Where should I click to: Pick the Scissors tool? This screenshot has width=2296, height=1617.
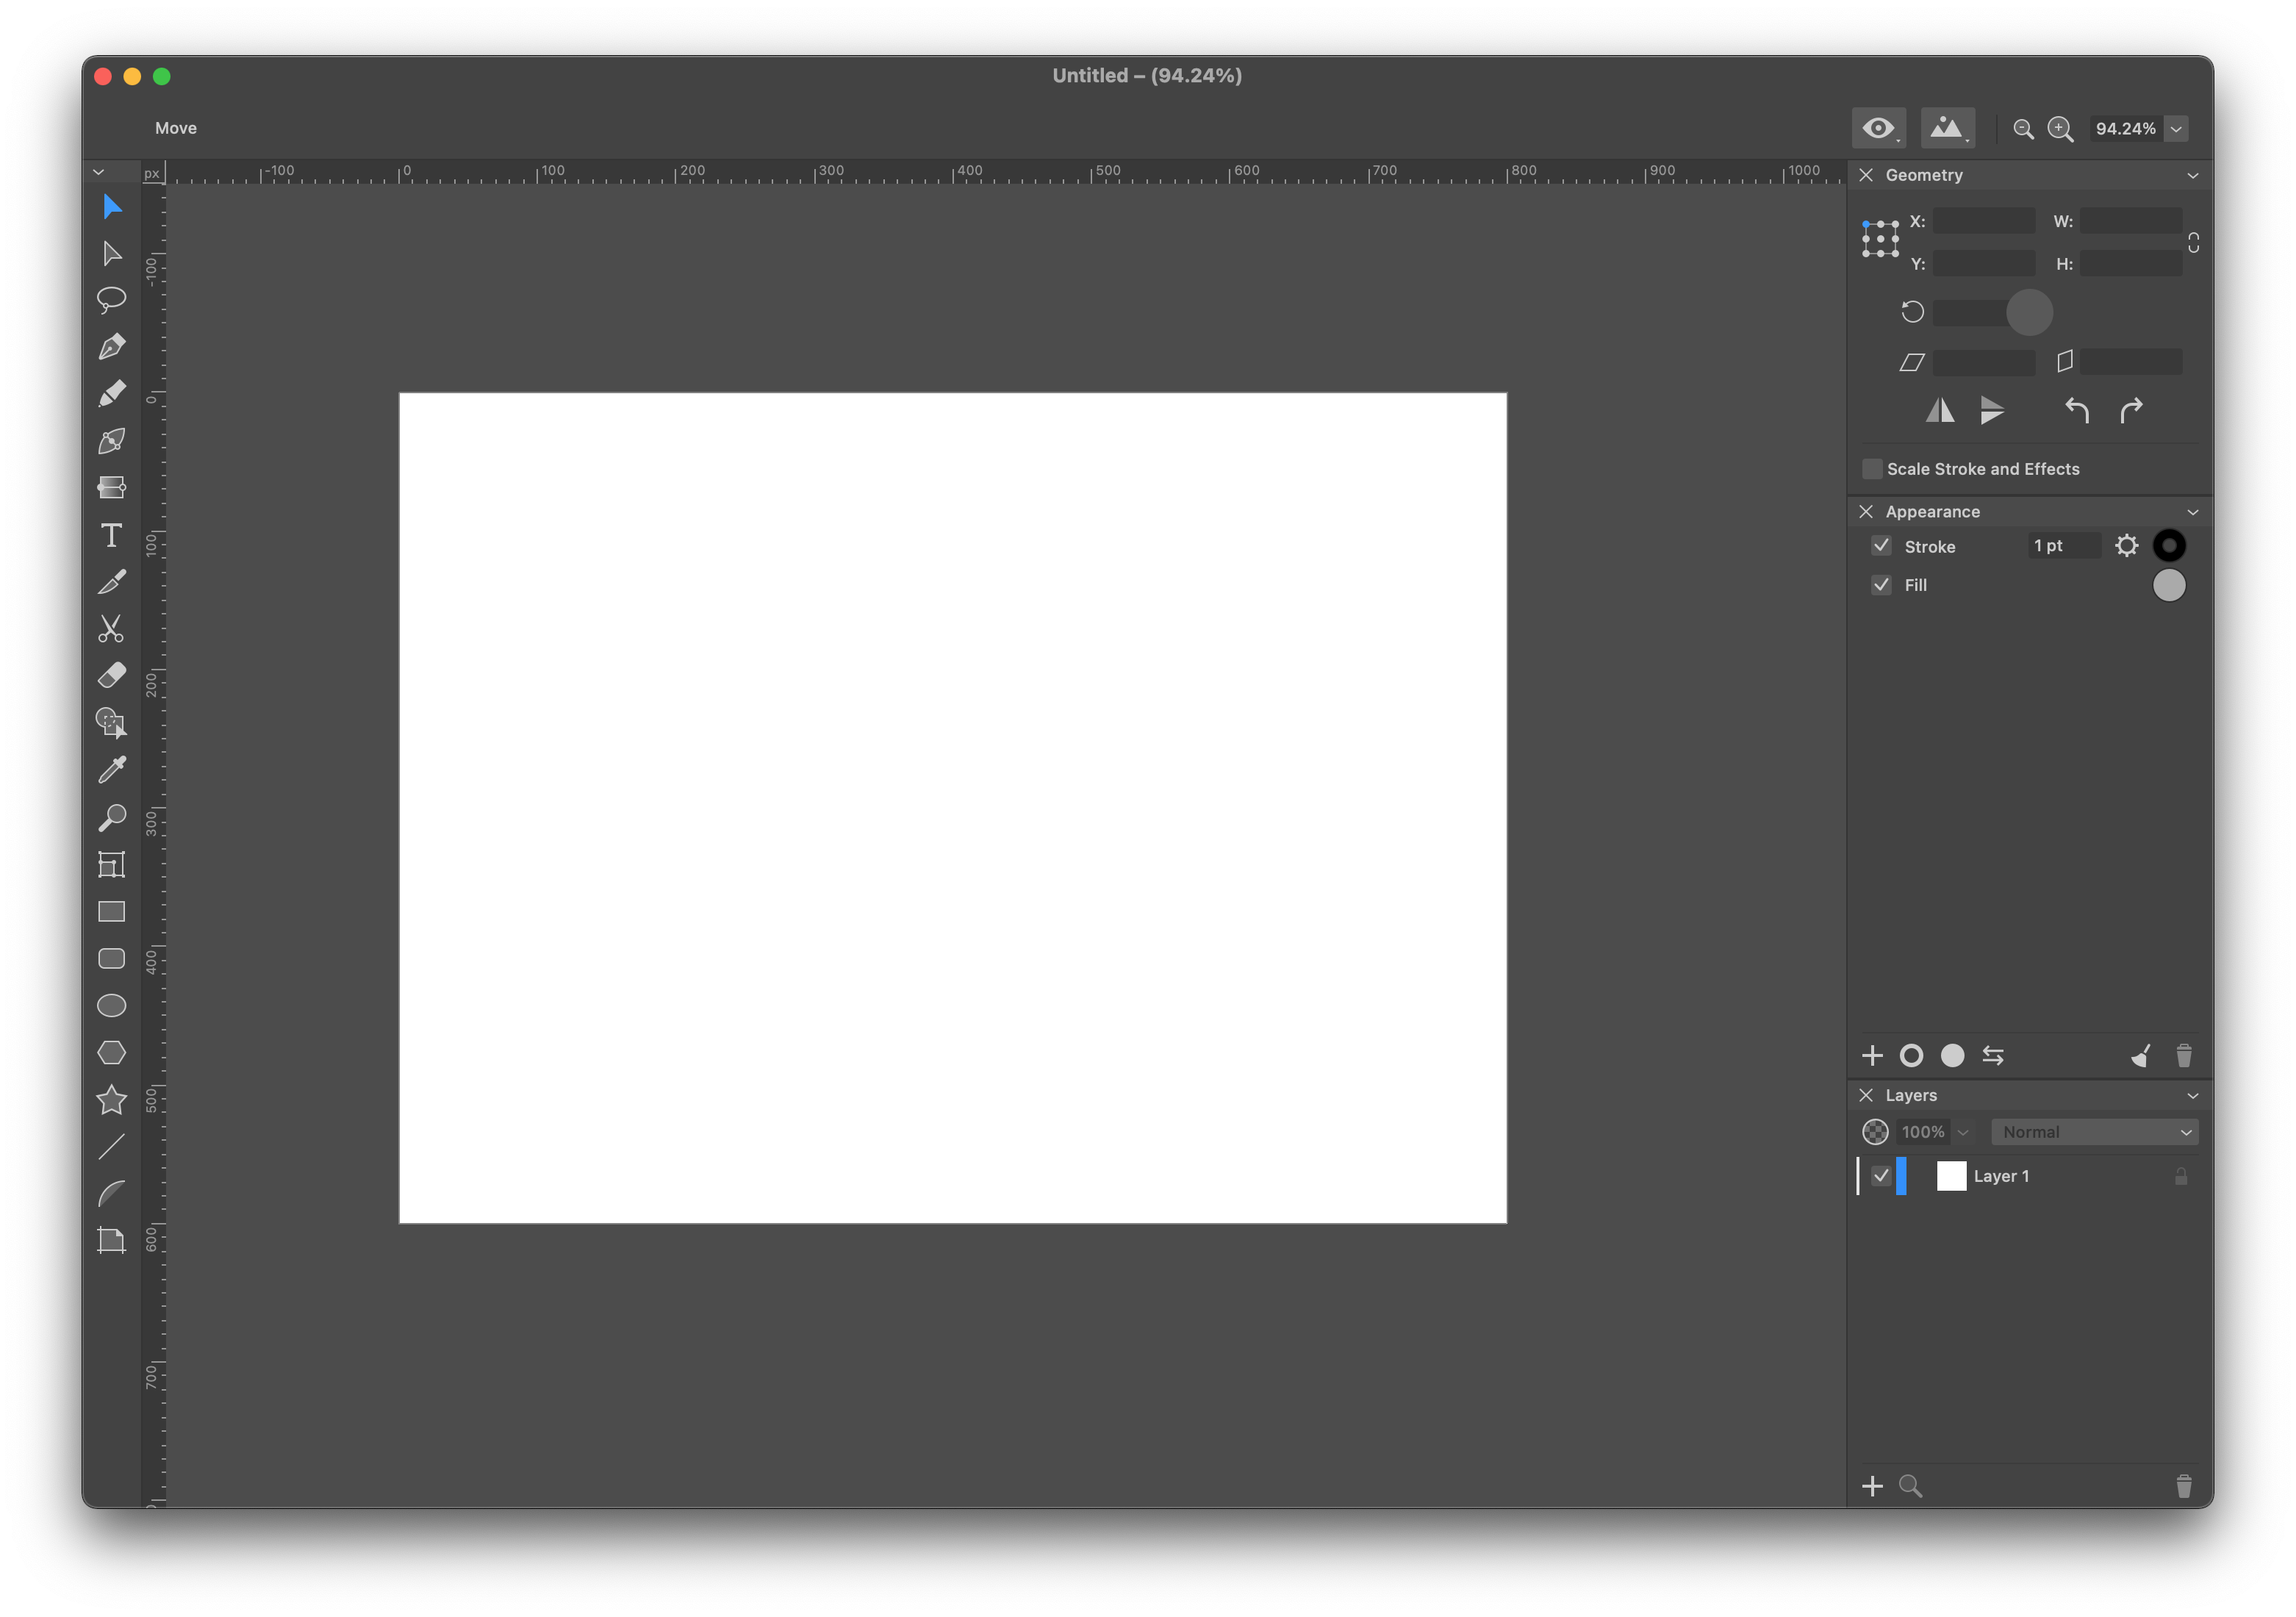tap(111, 629)
